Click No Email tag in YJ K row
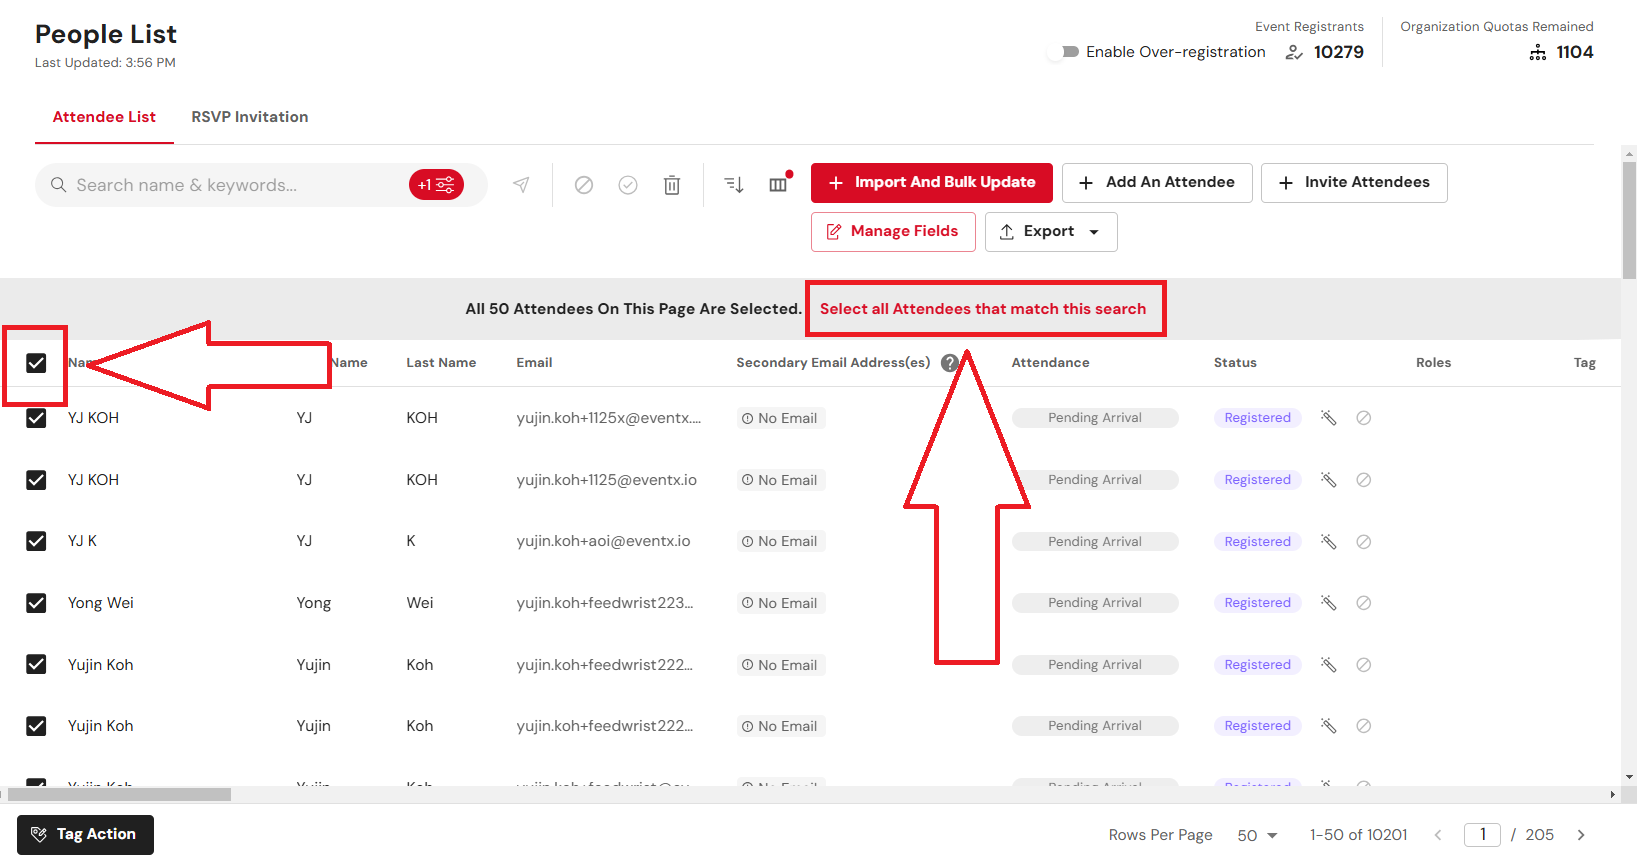 (x=780, y=542)
